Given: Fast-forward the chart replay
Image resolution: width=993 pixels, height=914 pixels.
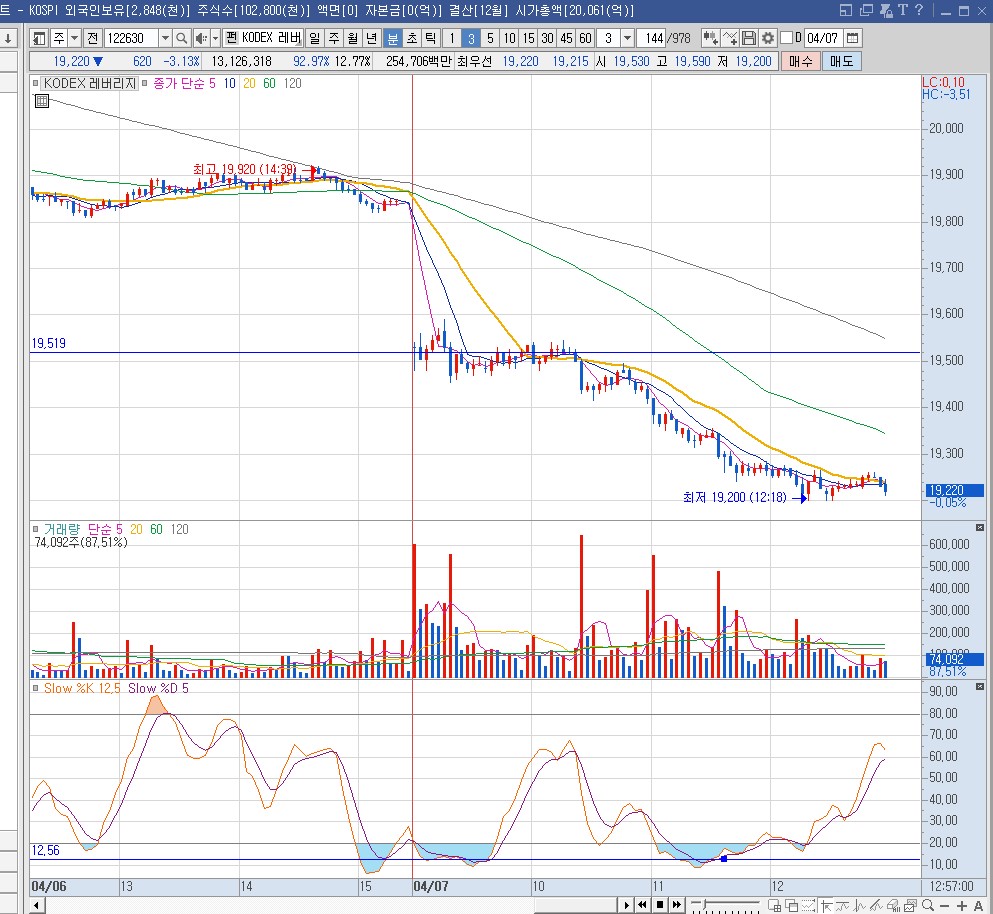Looking at the screenshot, I should (676, 905).
